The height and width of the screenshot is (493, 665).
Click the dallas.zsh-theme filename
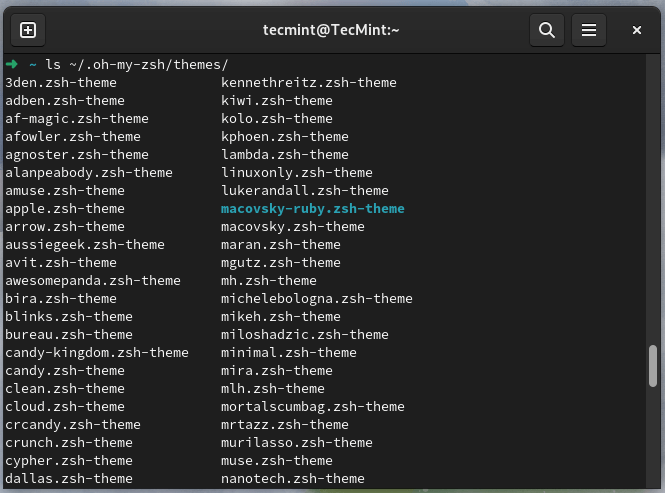point(69,479)
